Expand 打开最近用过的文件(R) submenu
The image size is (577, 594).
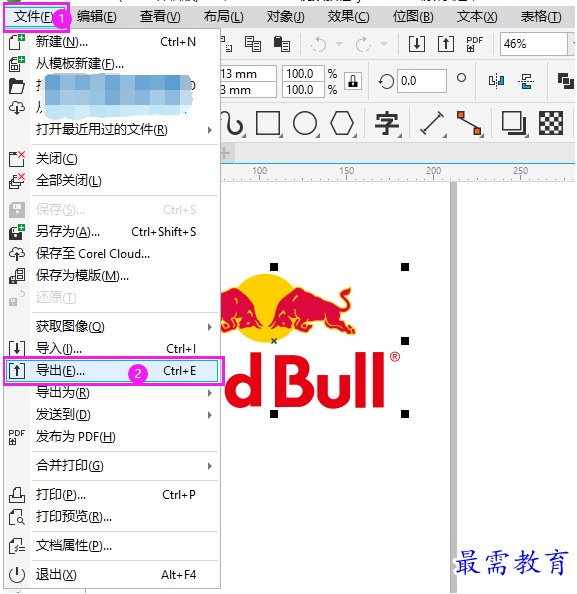point(112,130)
